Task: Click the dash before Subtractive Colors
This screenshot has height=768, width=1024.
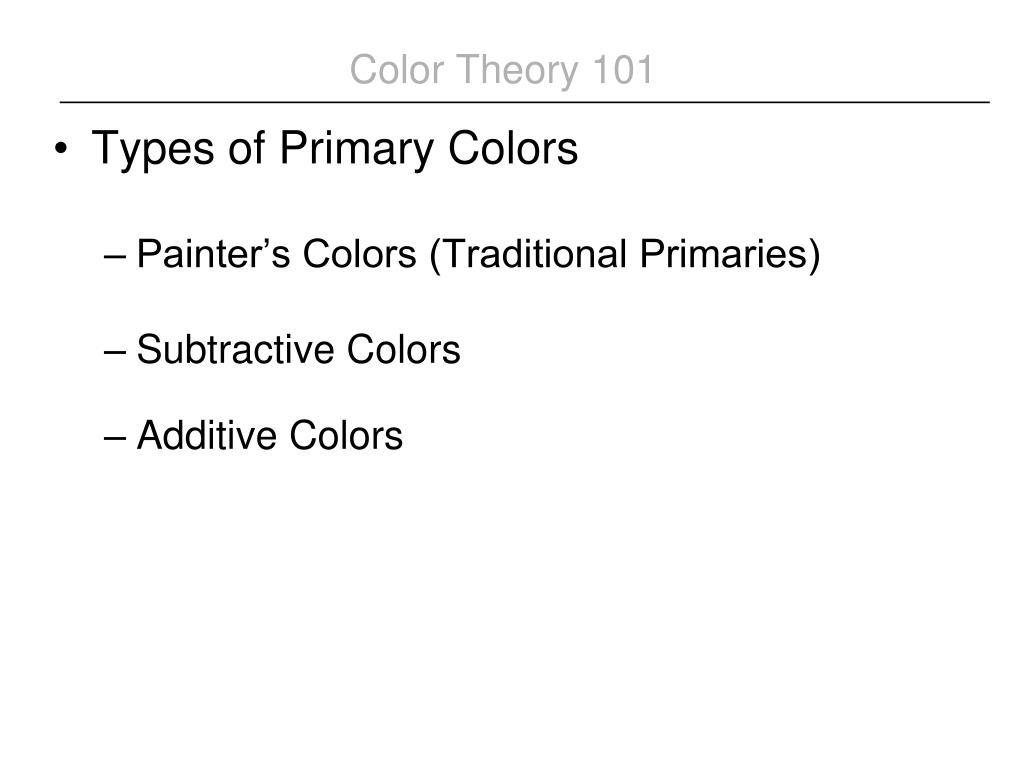Action: (x=115, y=353)
